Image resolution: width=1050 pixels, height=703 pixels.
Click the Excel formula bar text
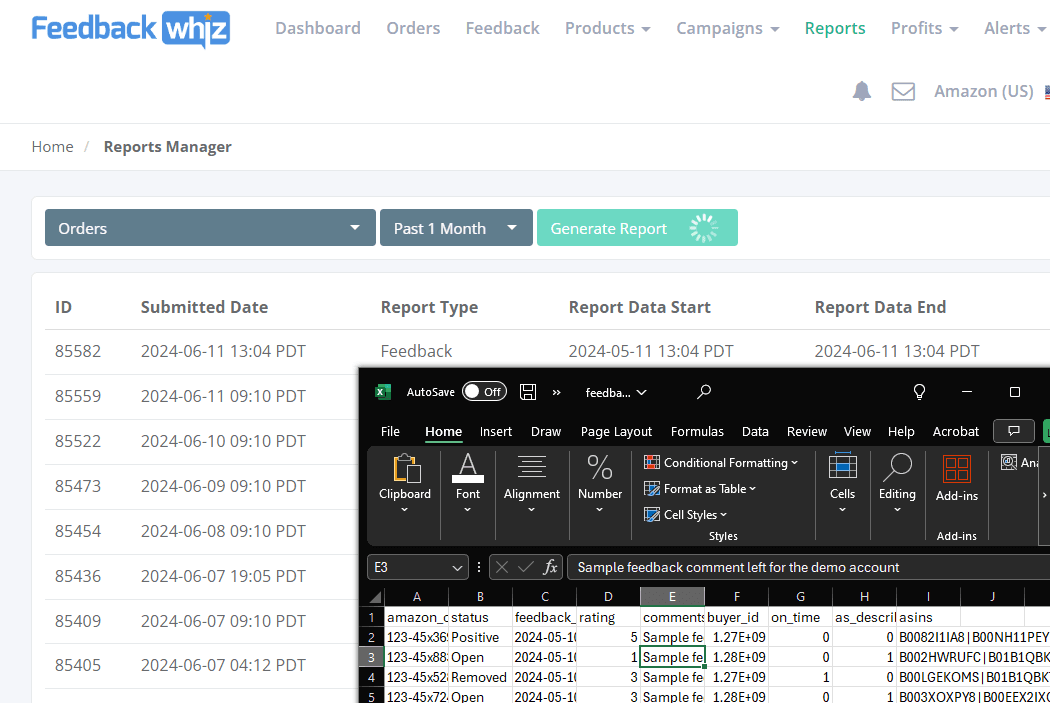pyautogui.click(x=738, y=567)
